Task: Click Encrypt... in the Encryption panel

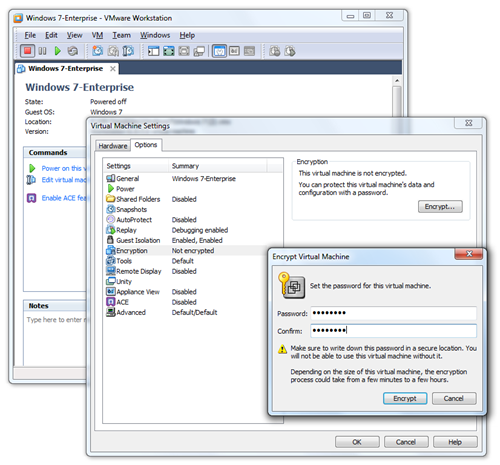Action: pos(440,207)
